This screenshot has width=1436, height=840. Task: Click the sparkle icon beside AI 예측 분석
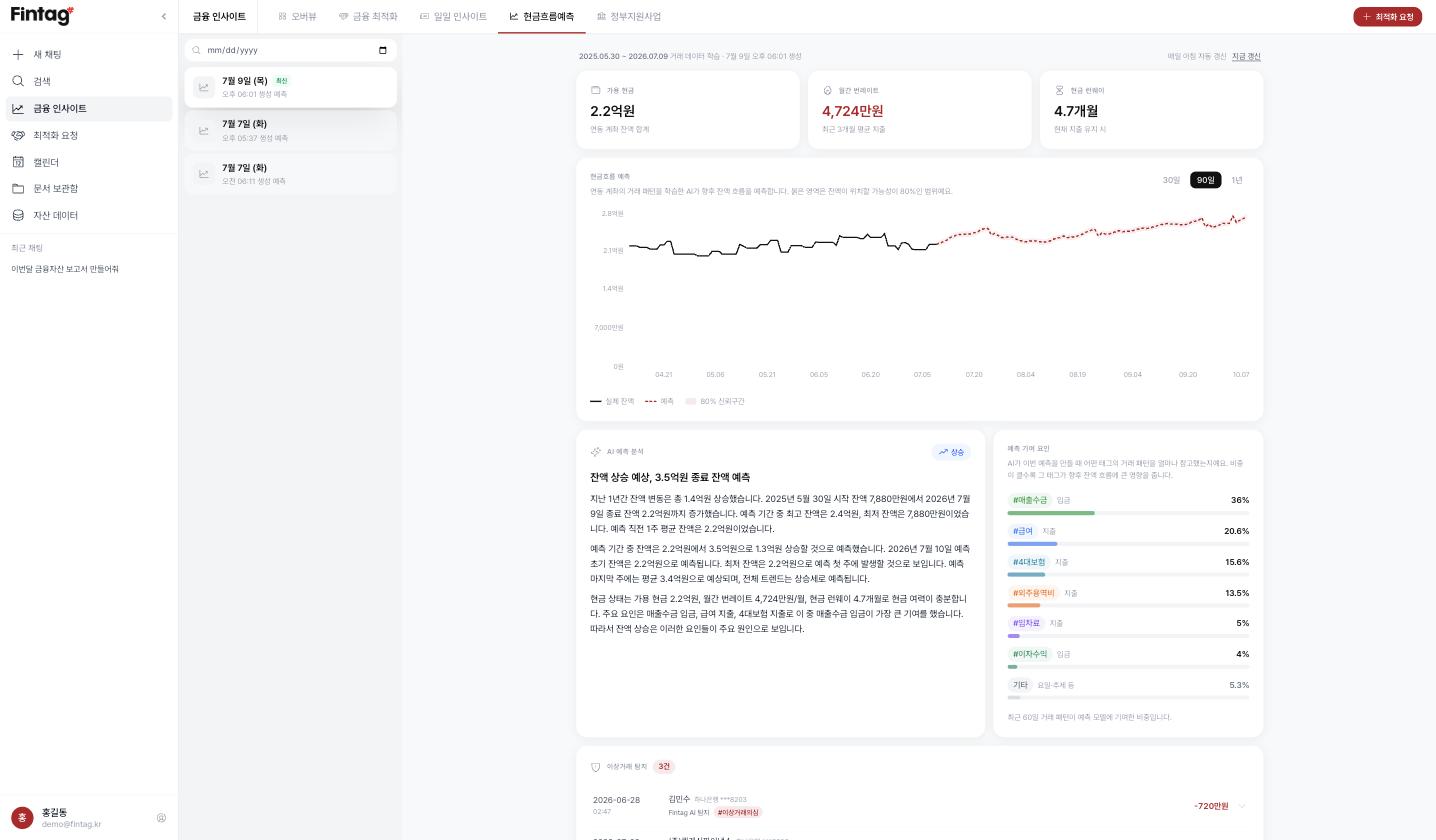[596, 452]
